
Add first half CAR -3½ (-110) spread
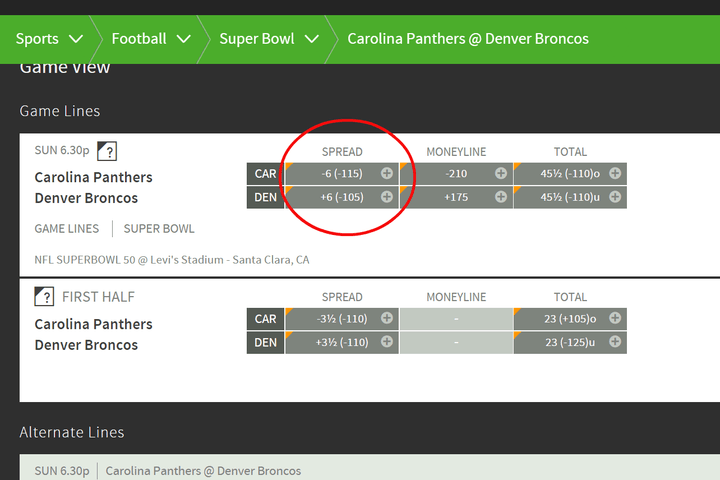(x=342, y=319)
